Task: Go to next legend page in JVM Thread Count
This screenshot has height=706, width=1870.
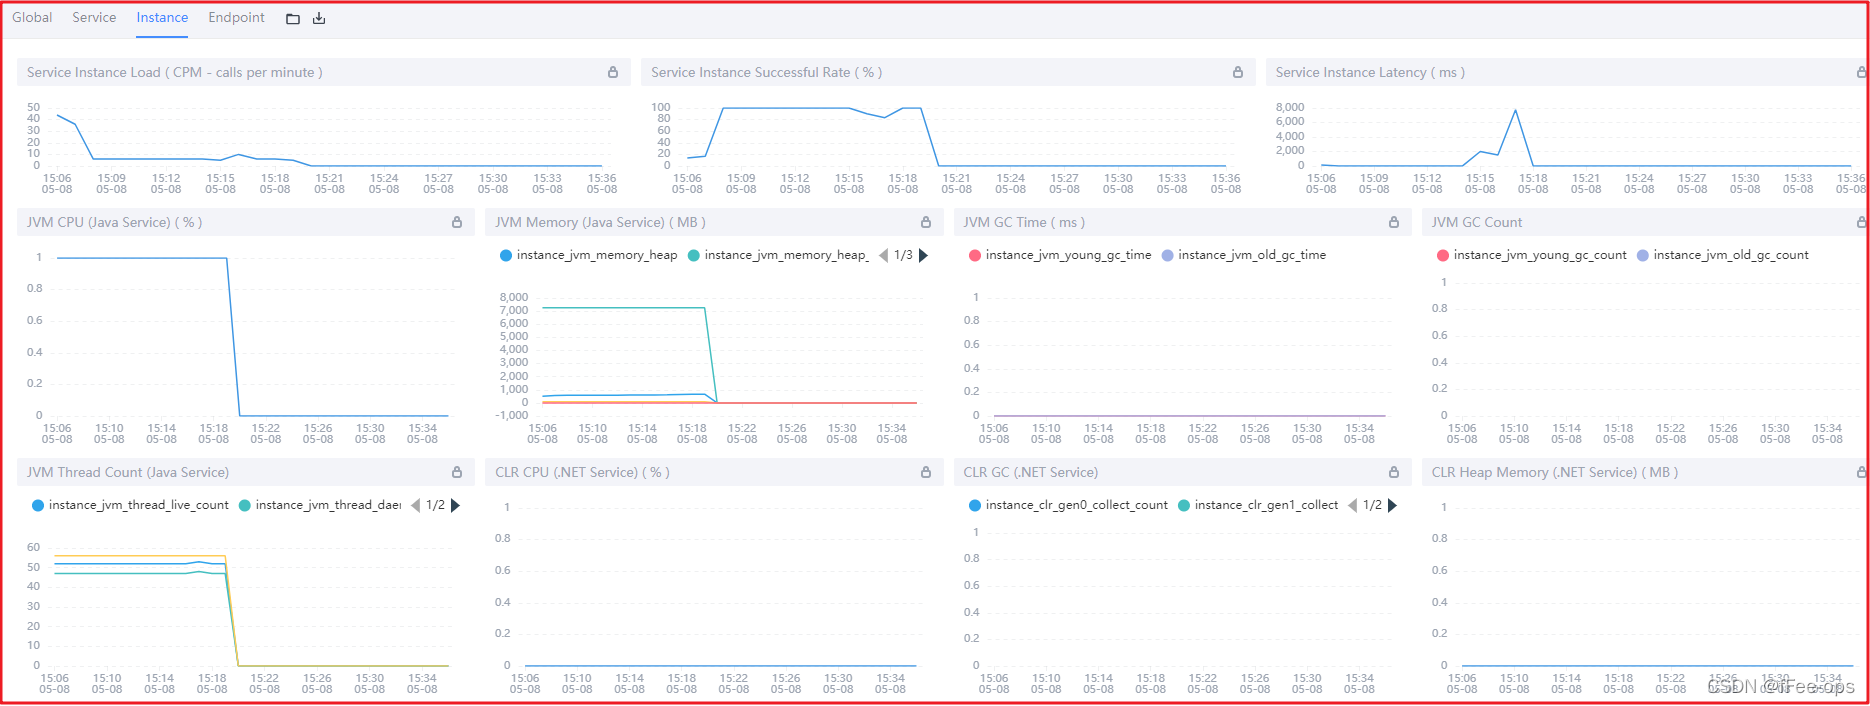Action: 455,505
